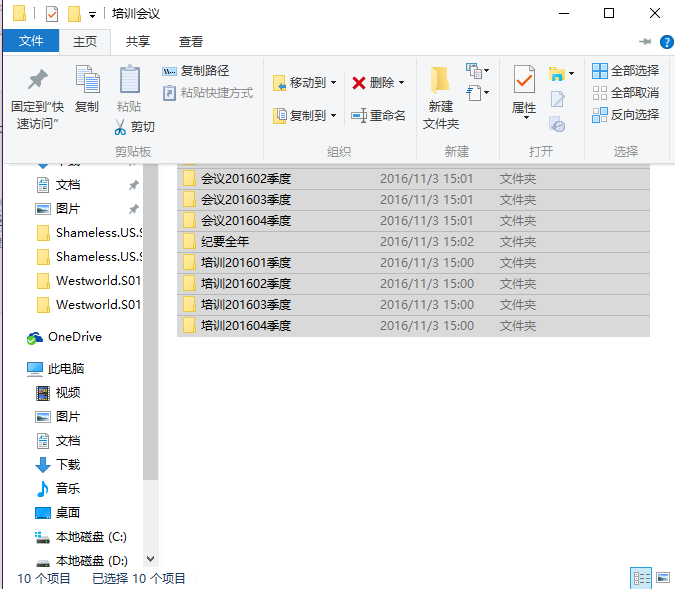Click Rename (重命名) button
The height and width of the screenshot is (589, 675).
point(378,115)
